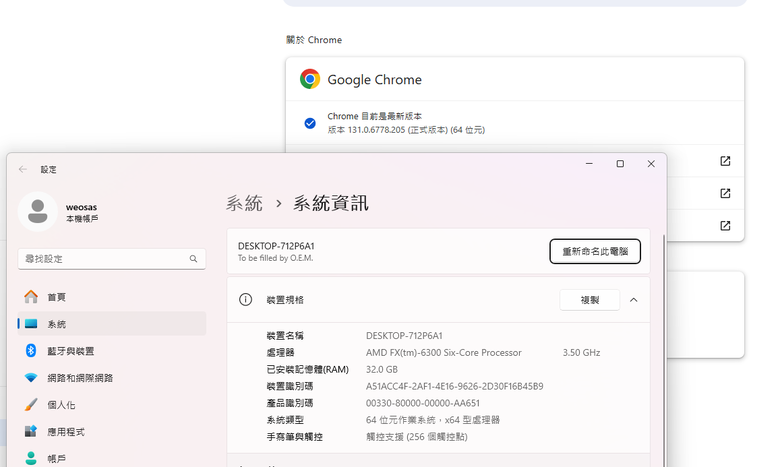Maximize the Settings window

click(x=620, y=164)
